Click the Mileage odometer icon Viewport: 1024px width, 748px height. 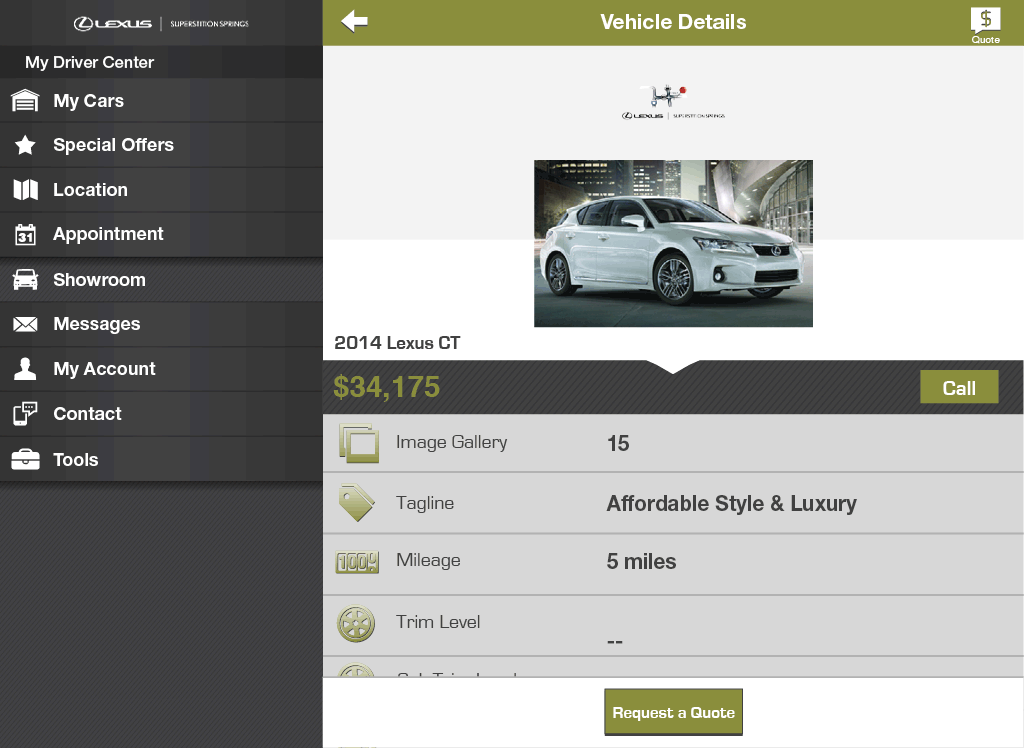click(x=357, y=562)
